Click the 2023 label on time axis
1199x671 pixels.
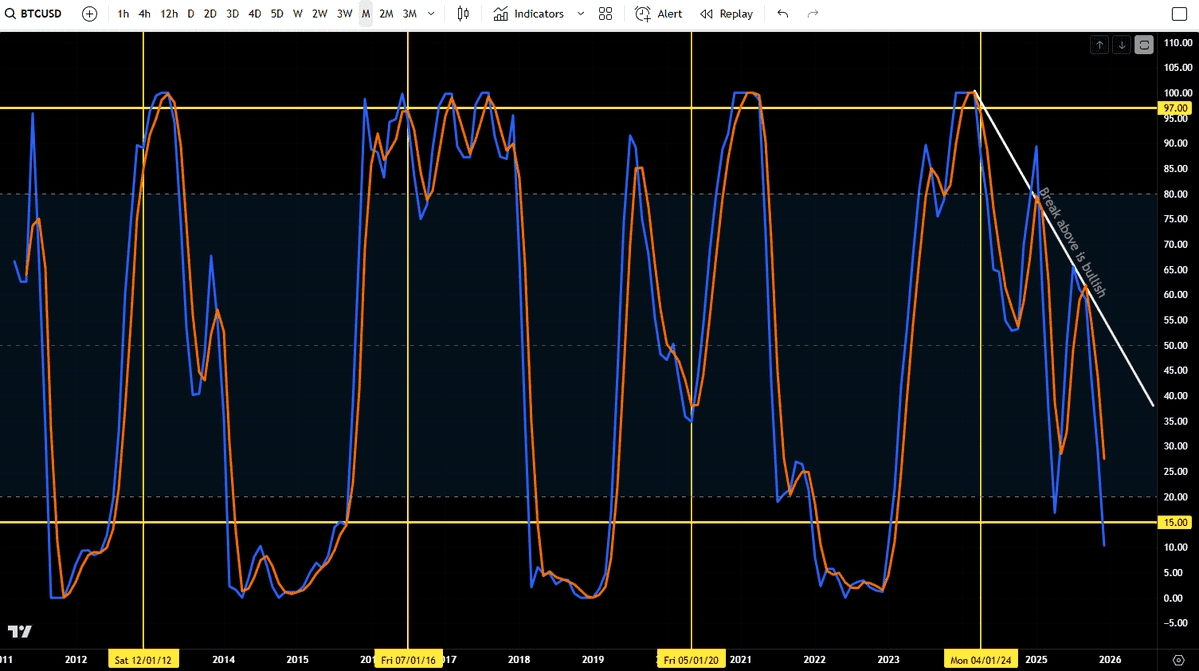click(889, 660)
